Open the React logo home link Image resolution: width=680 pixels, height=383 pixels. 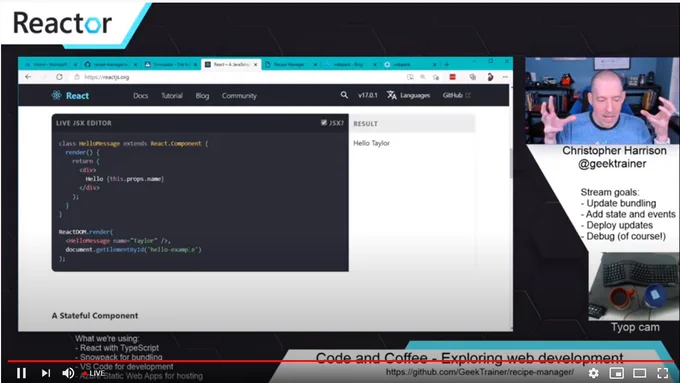pyautogui.click(x=70, y=95)
